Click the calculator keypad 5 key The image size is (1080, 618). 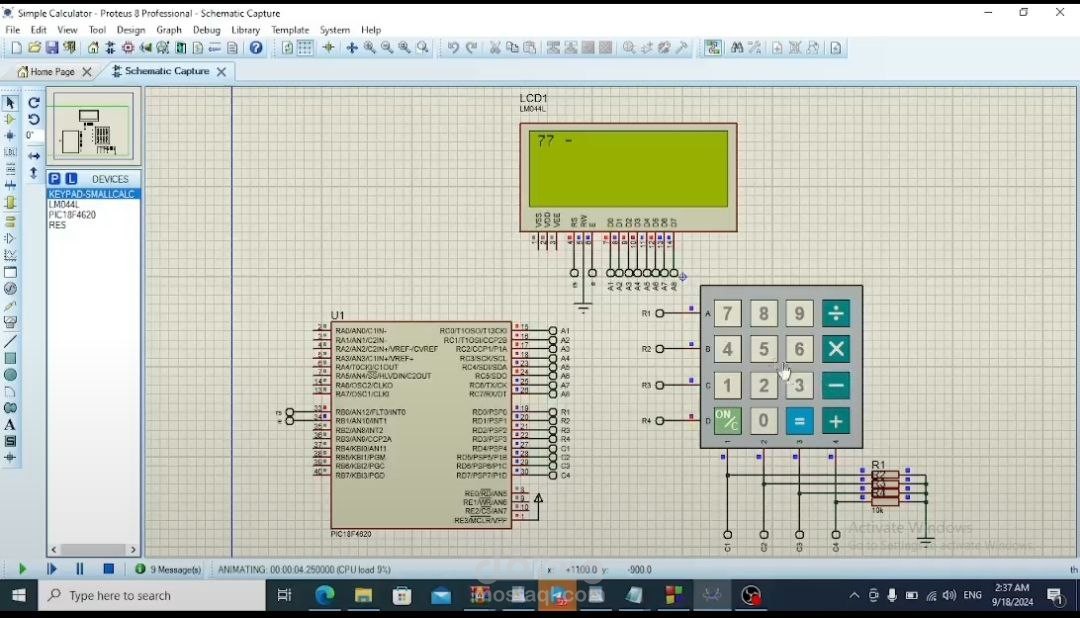(763, 349)
